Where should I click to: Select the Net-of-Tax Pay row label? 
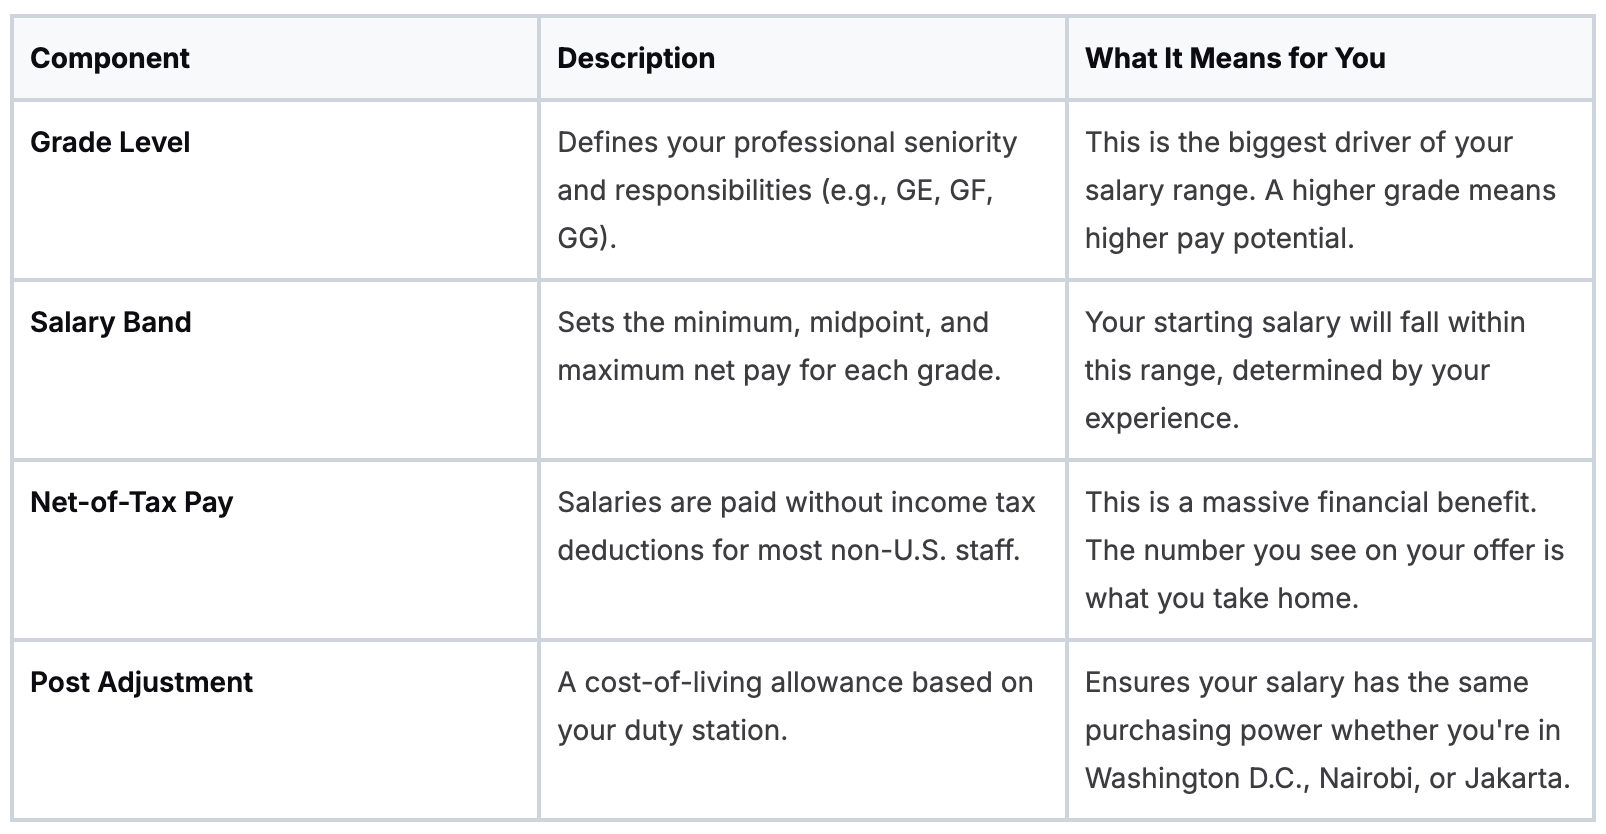point(132,502)
